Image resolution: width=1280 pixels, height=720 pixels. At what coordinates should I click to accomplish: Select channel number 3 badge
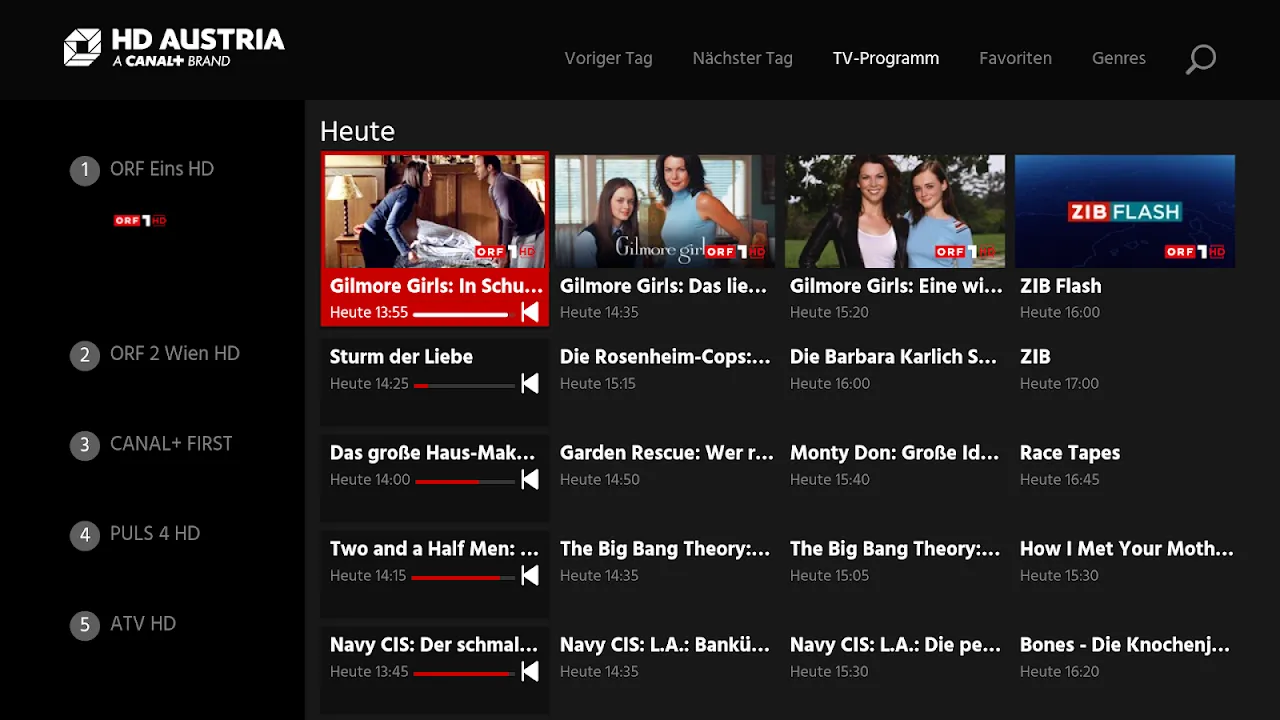pyautogui.click(x=85, y=445)
